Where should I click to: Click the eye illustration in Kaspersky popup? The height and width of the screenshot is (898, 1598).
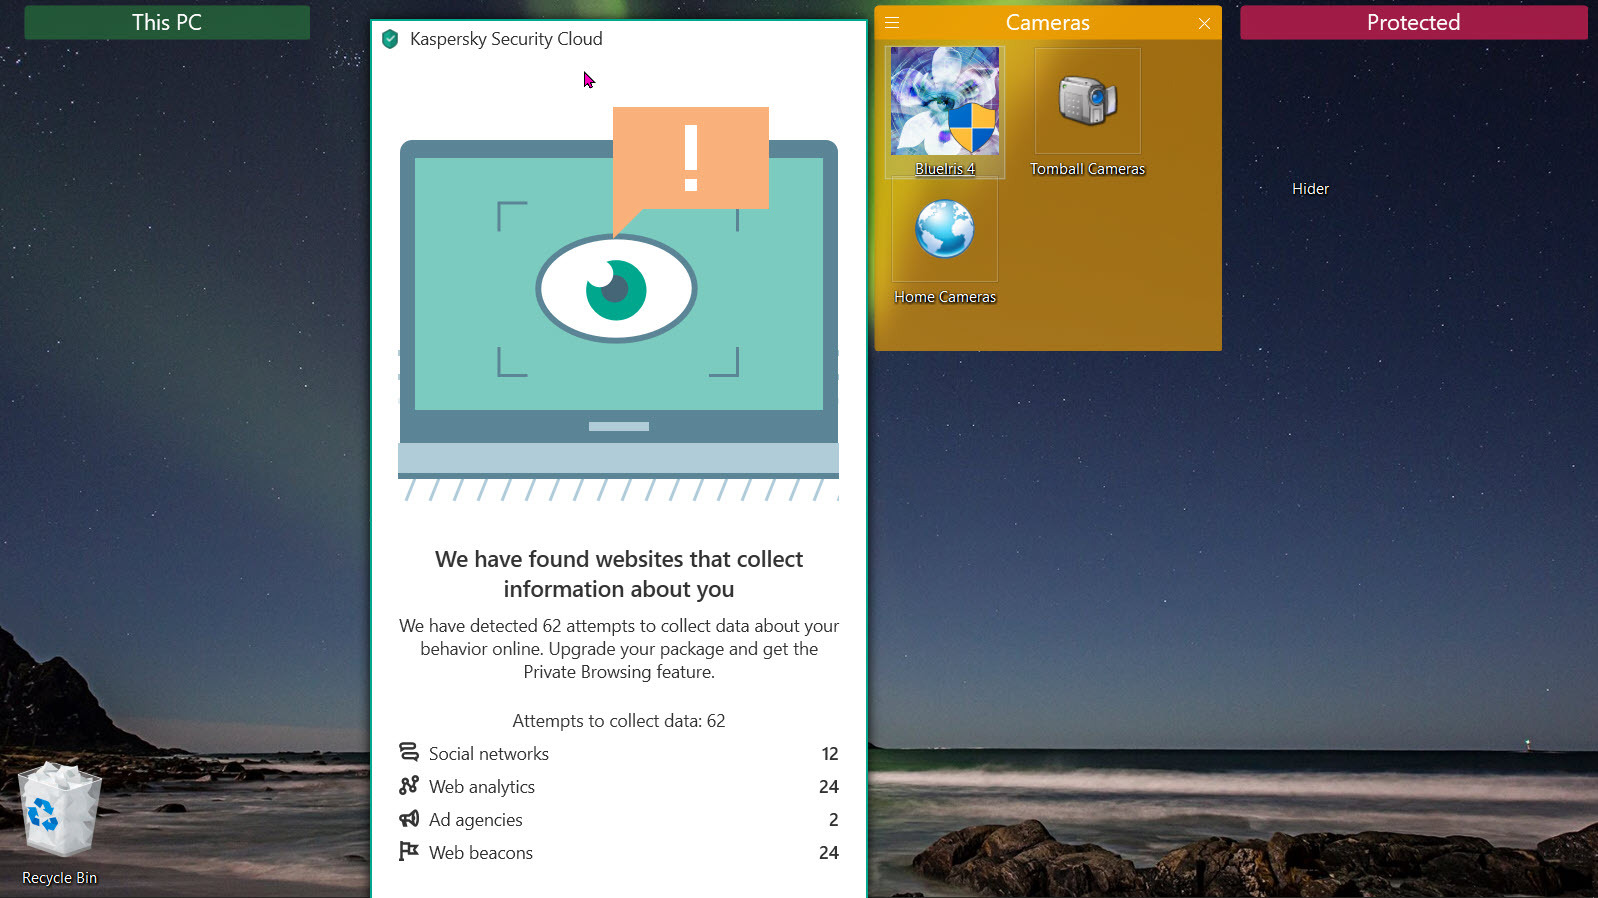click(616, 289)
